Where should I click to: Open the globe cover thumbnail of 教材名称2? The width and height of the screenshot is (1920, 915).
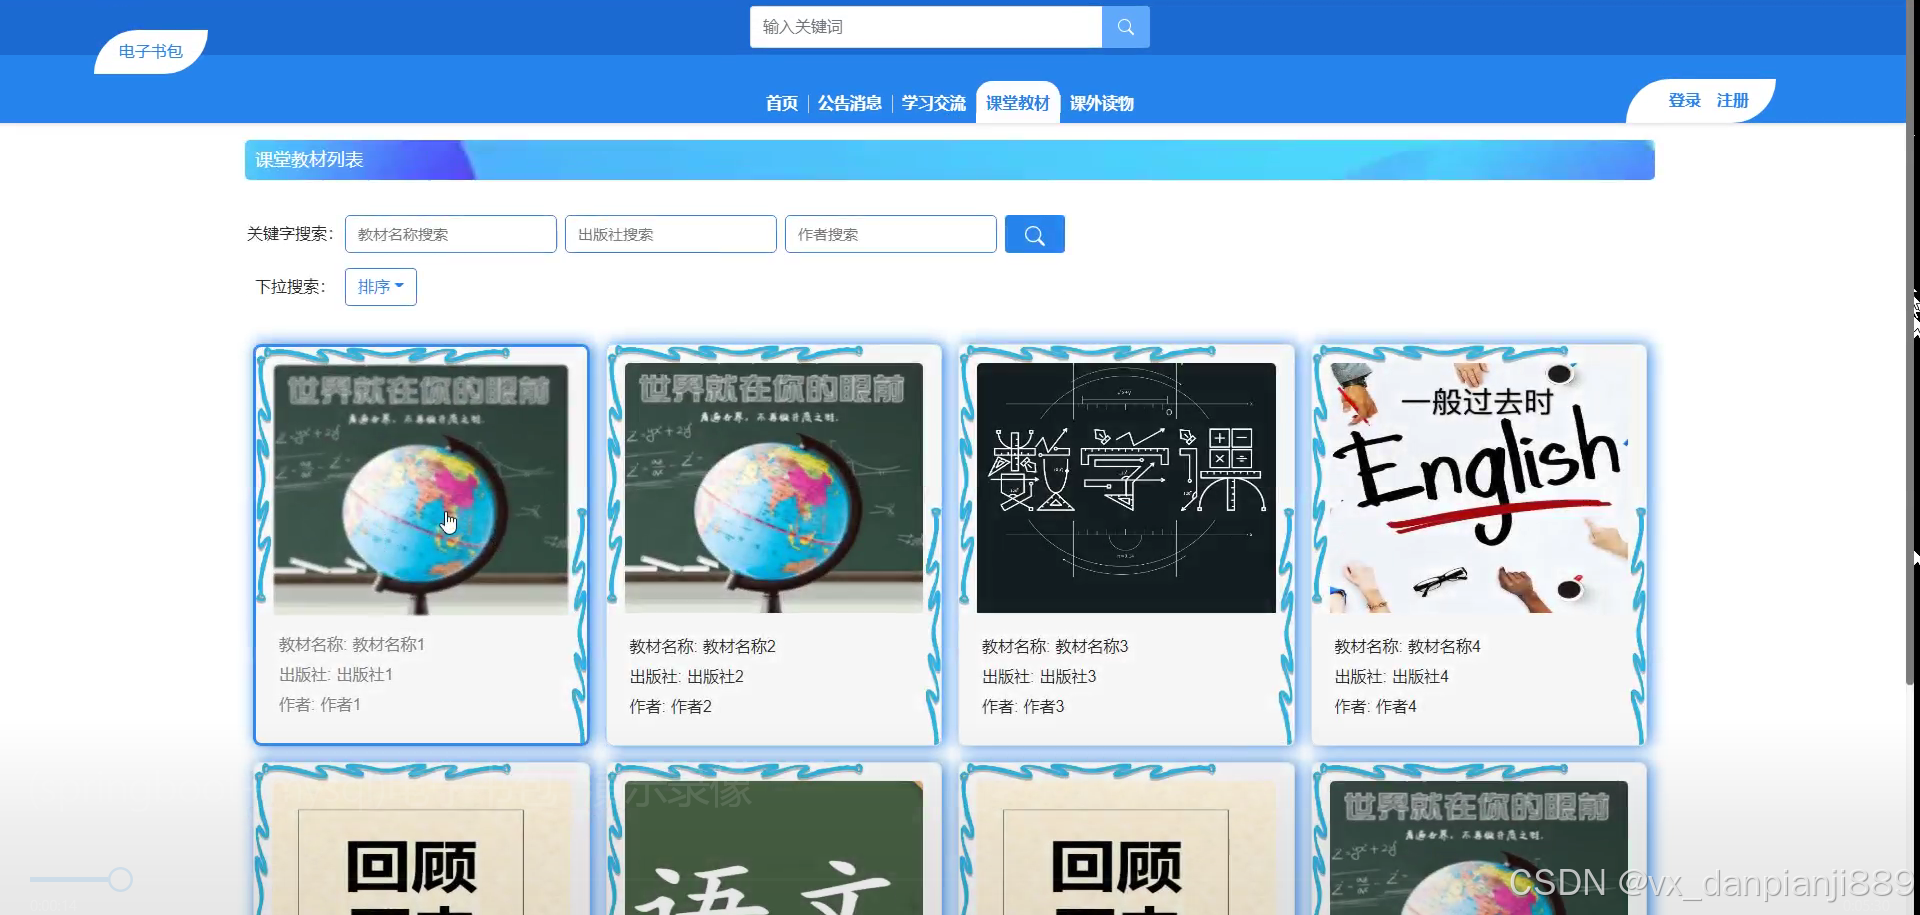point(774,488)
